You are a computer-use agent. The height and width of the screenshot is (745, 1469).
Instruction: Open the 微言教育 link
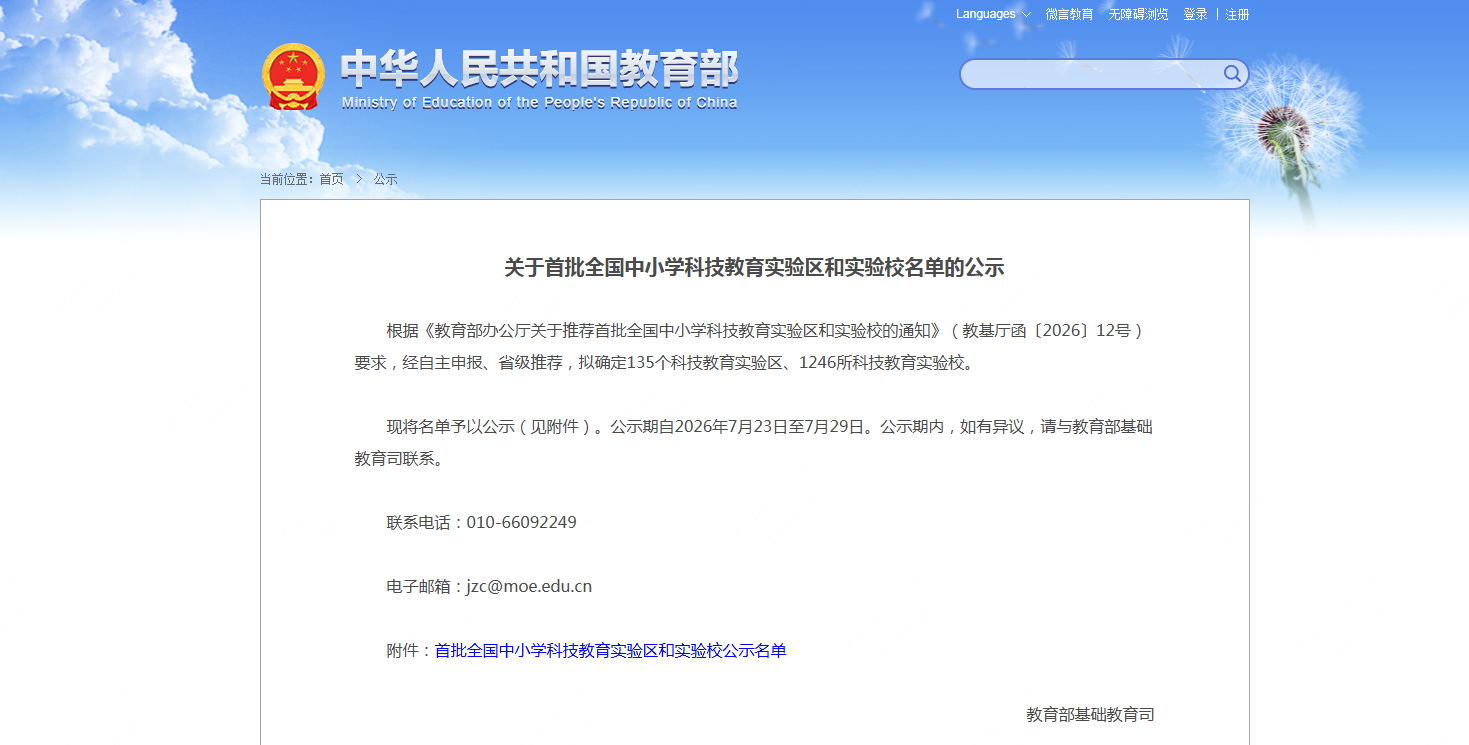[1069, 14]
